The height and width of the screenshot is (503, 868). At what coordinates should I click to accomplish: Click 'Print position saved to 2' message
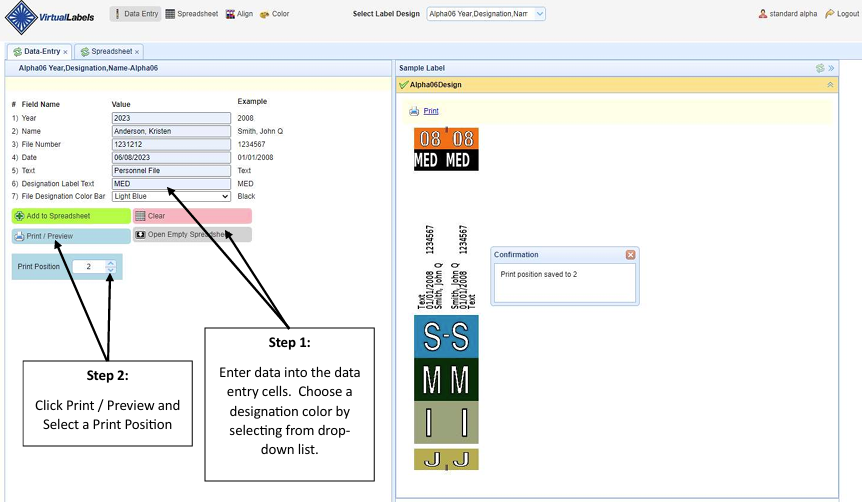539,274
